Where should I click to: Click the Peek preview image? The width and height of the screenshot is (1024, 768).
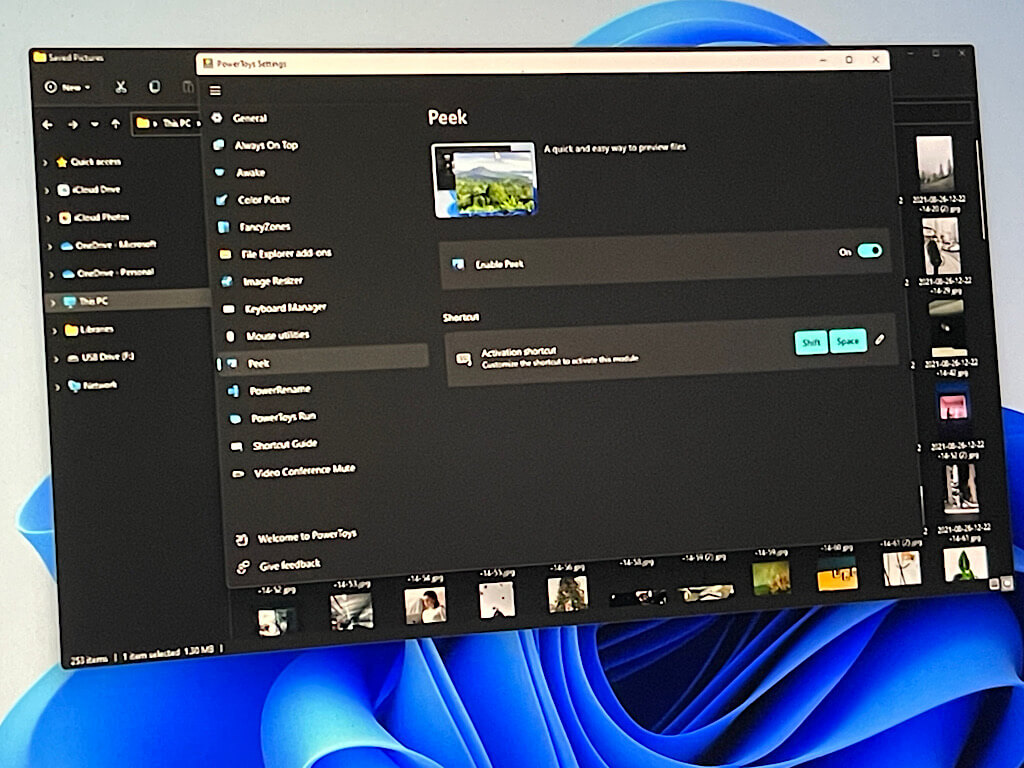click(484, 180)
